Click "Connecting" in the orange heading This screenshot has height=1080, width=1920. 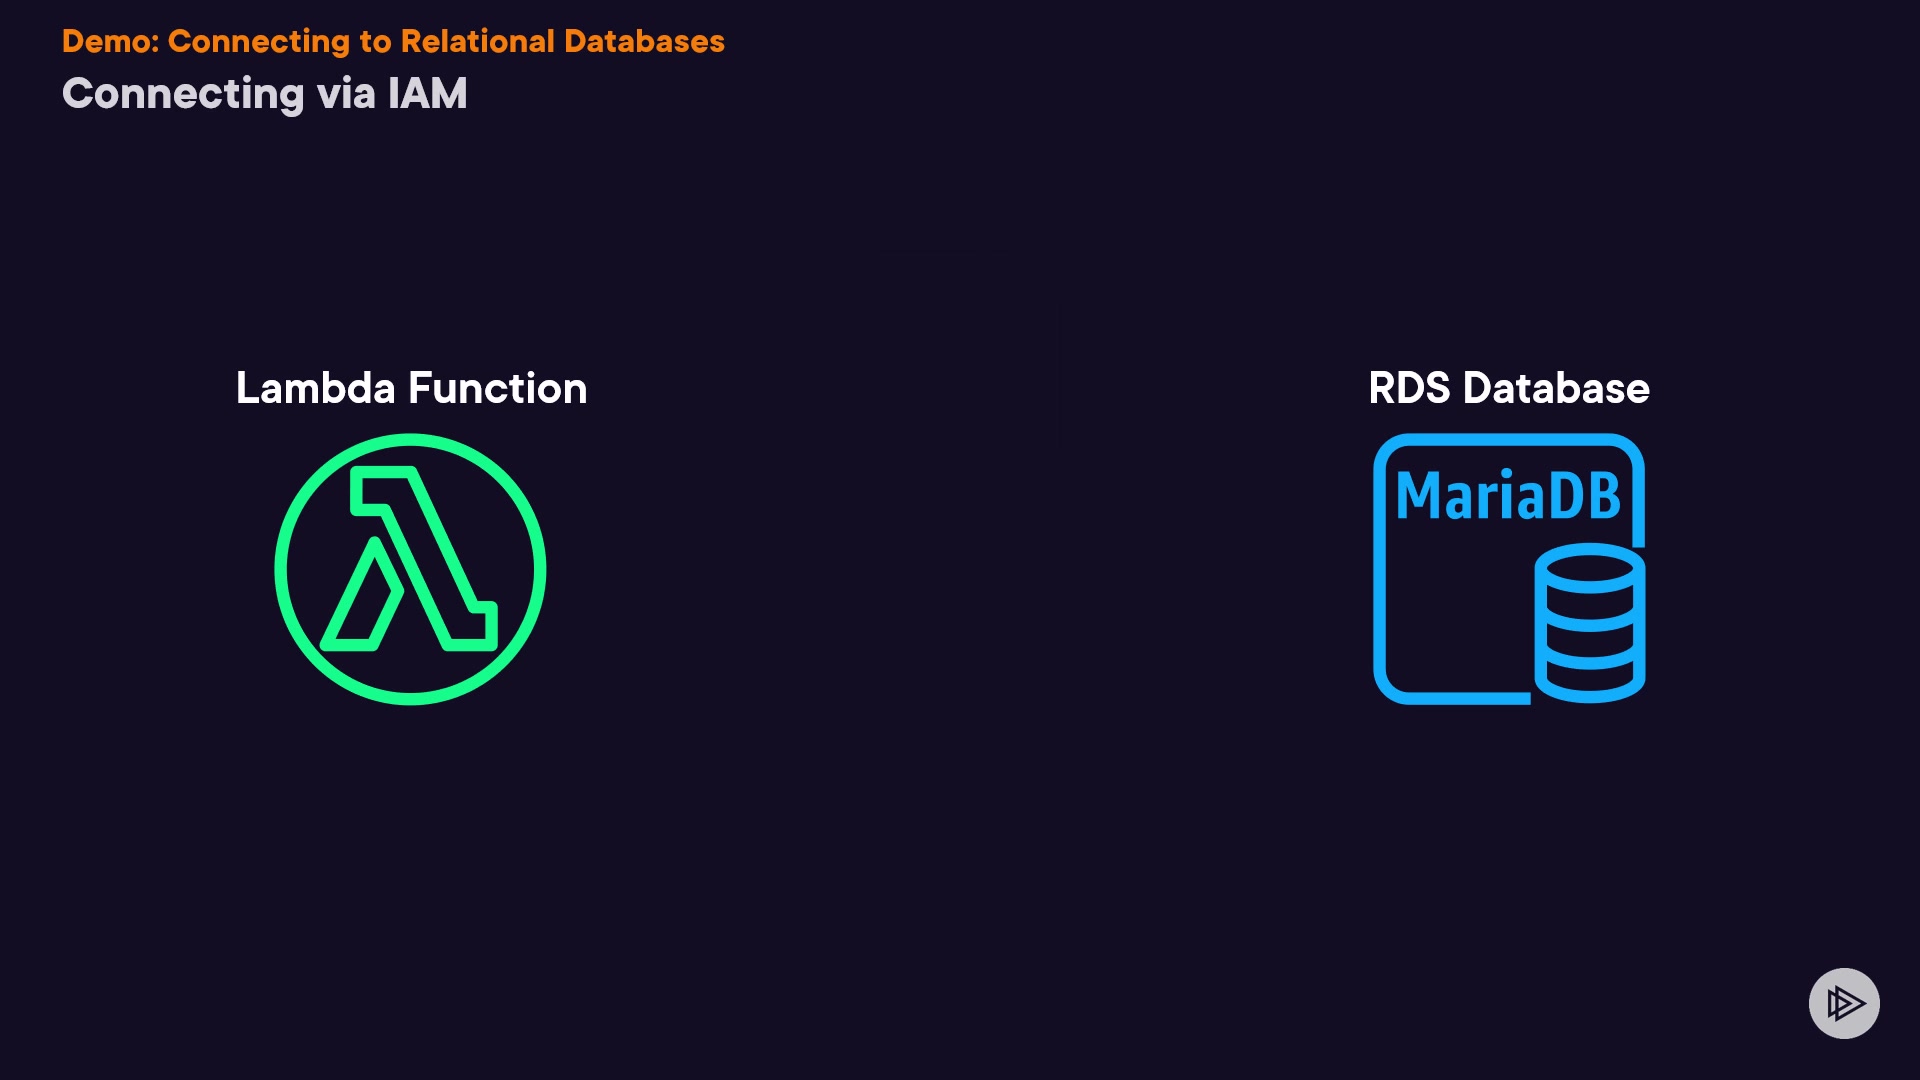coord(259,41)
